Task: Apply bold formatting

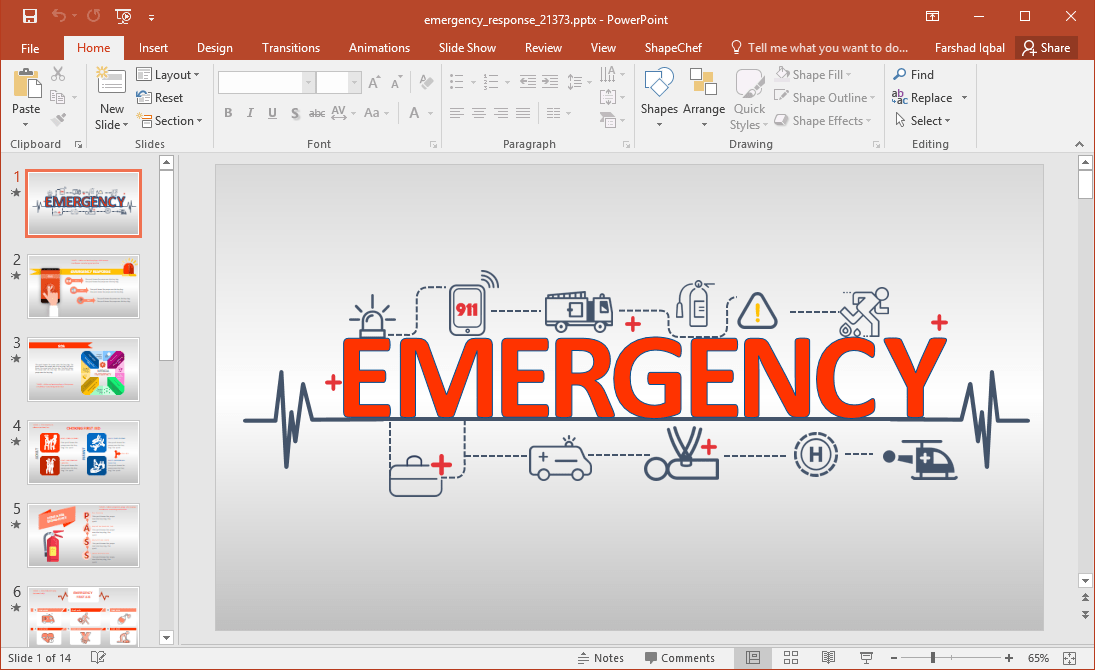Action: pos(228,113)
